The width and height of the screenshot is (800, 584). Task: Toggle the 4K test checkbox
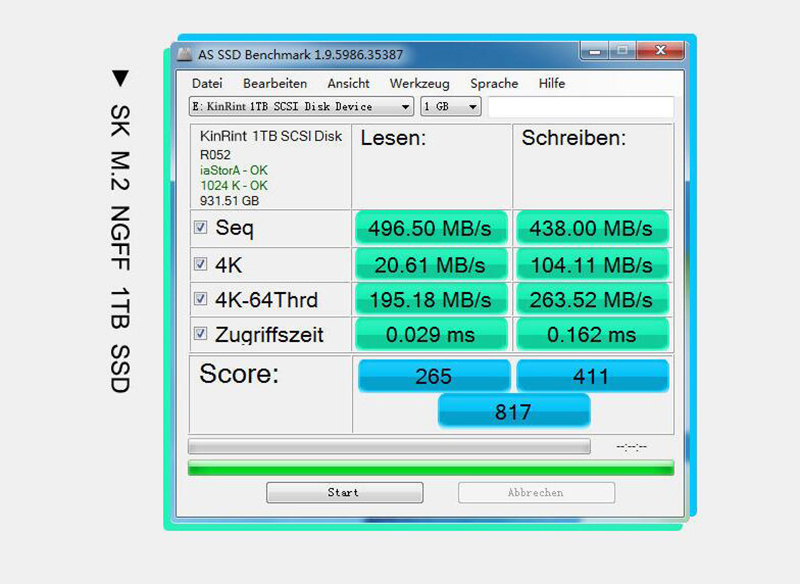pos(200,264)
